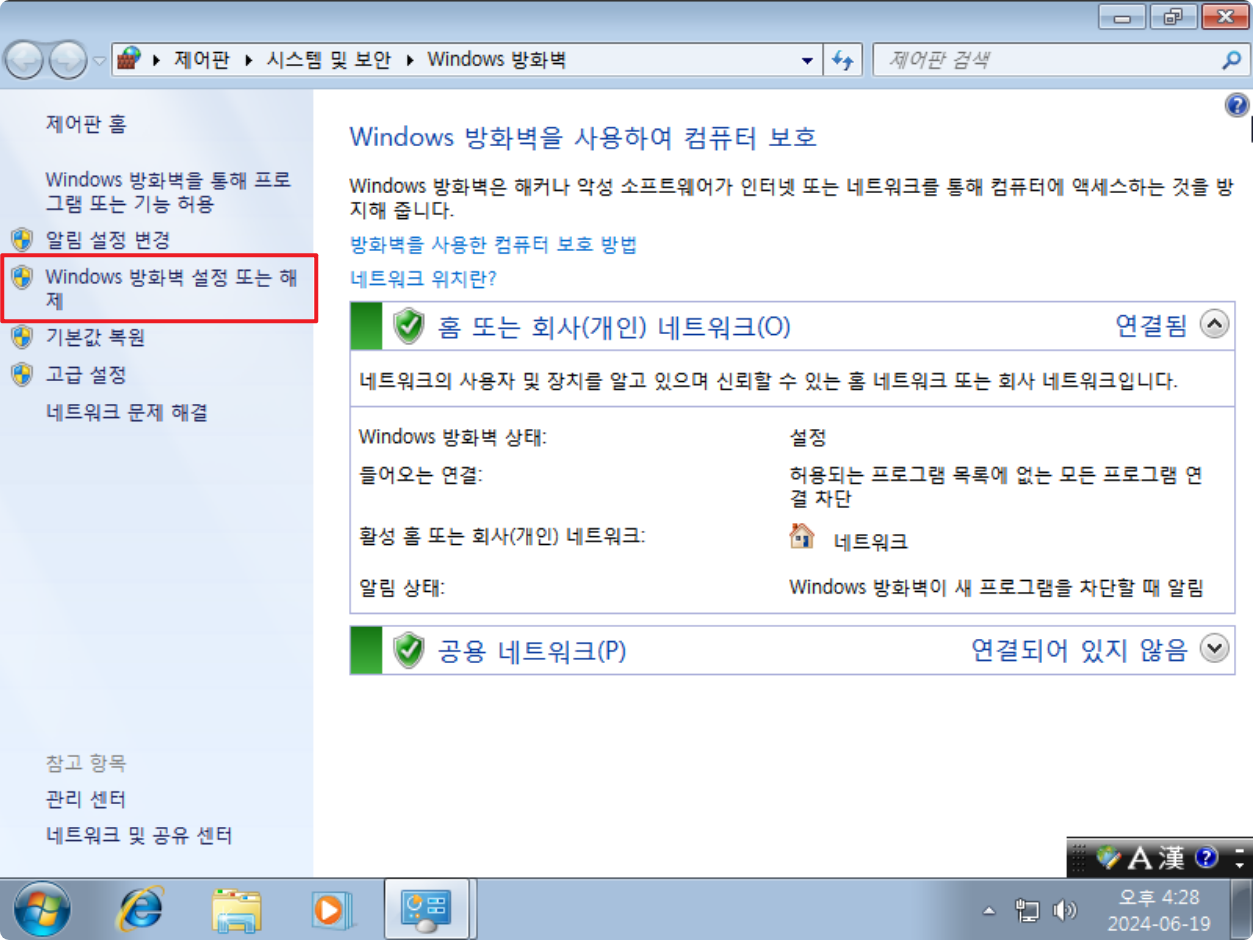Open 네트워크 문제 해결 link

pyautogui.click(x=127, y=412)
